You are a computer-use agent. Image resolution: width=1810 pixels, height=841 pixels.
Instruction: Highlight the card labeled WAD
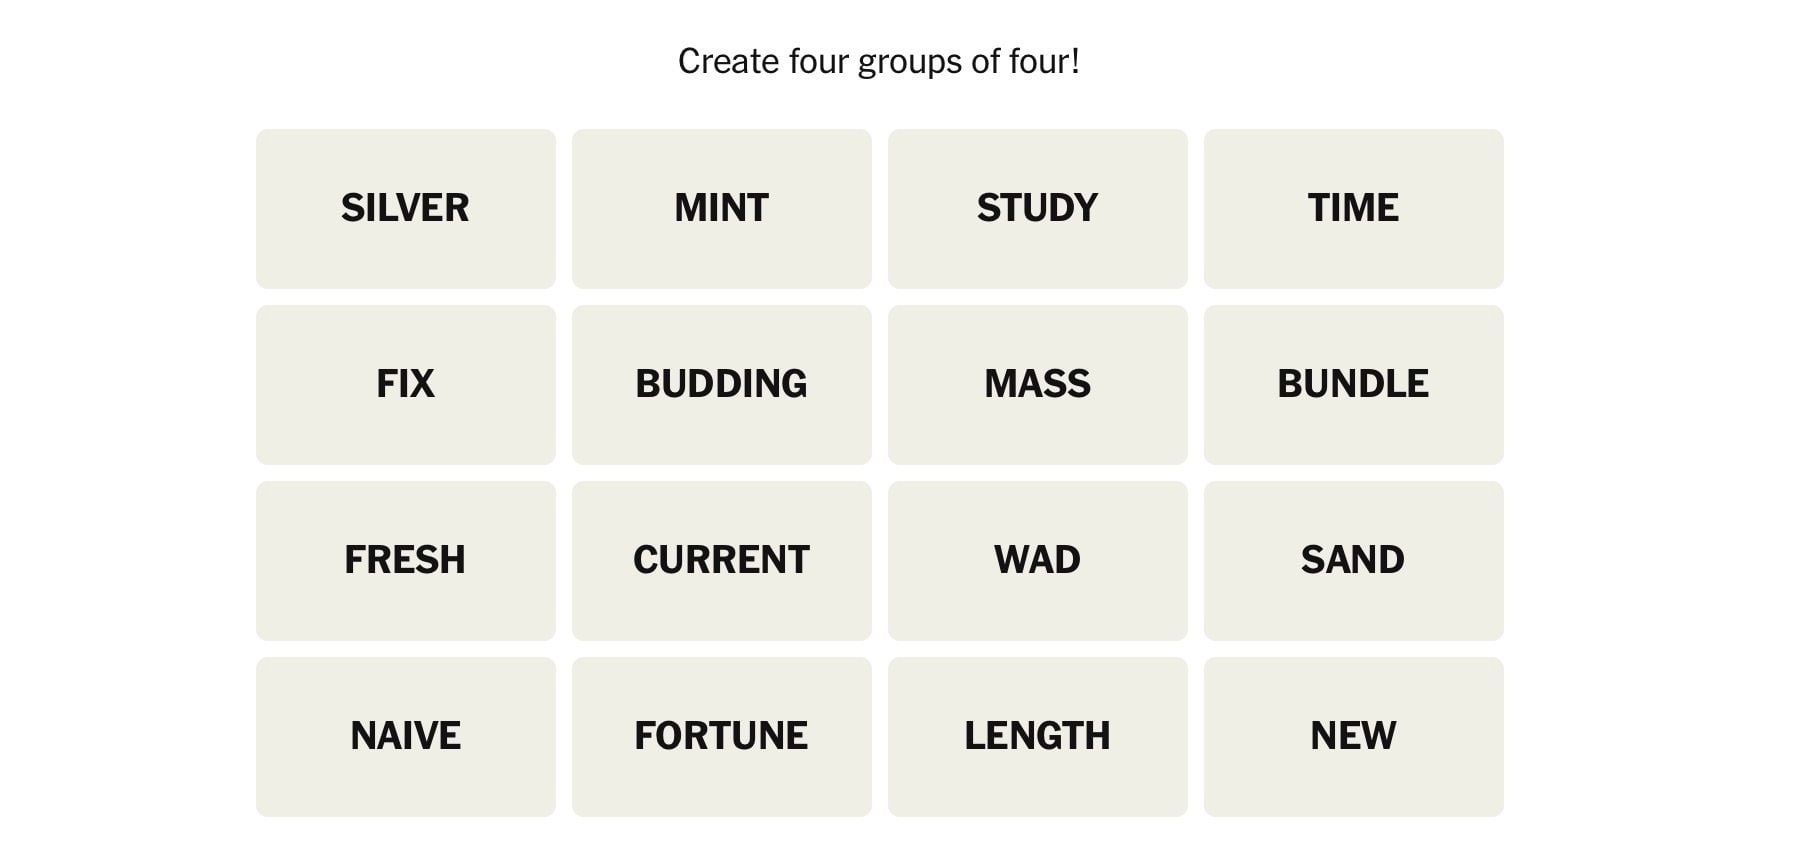[x=1037, y=560]
